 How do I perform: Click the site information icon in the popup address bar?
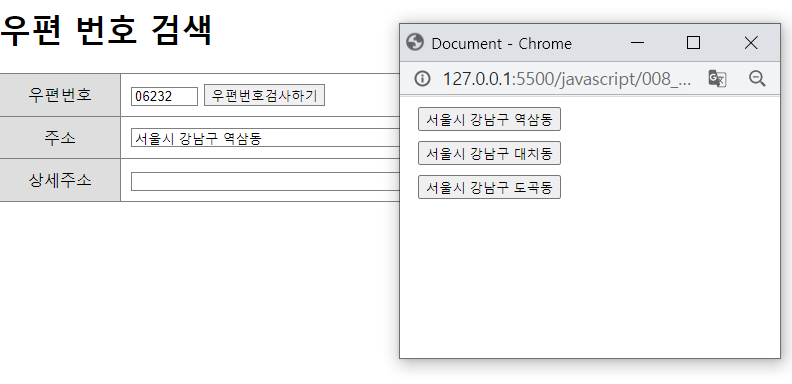pos(422,79)
